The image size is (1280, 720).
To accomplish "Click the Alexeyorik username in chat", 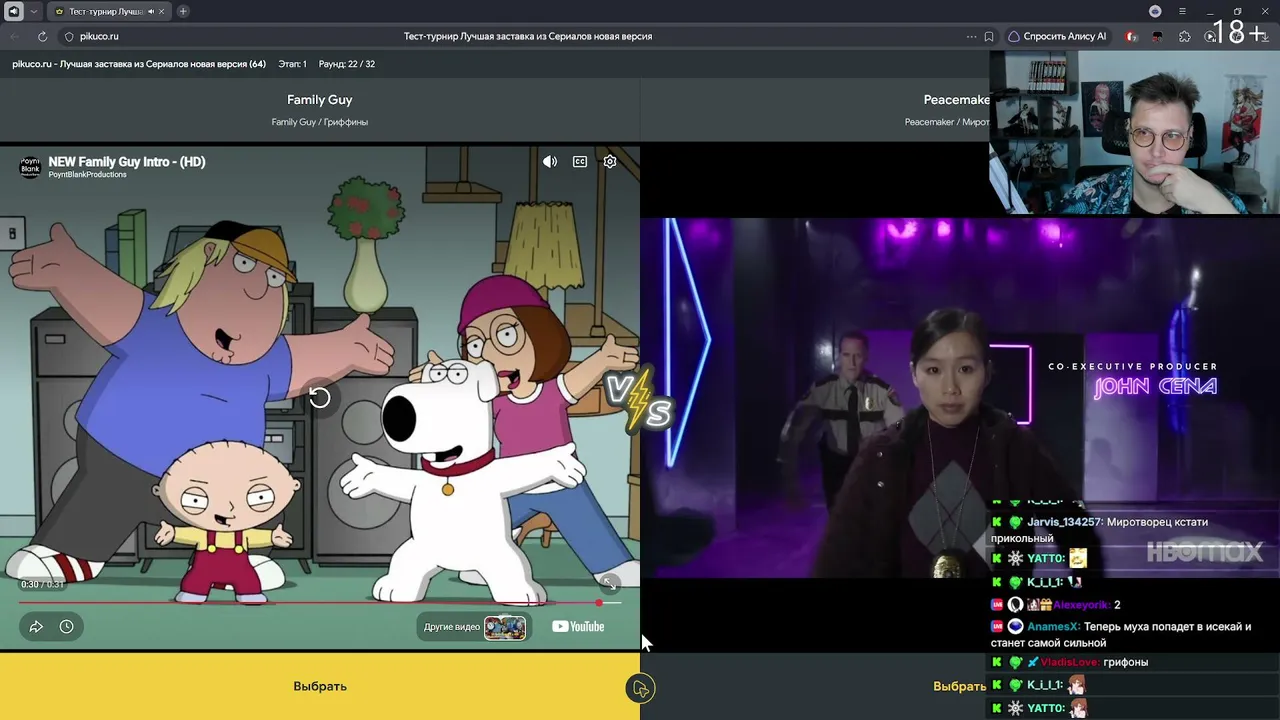I will pos(1081,605).
